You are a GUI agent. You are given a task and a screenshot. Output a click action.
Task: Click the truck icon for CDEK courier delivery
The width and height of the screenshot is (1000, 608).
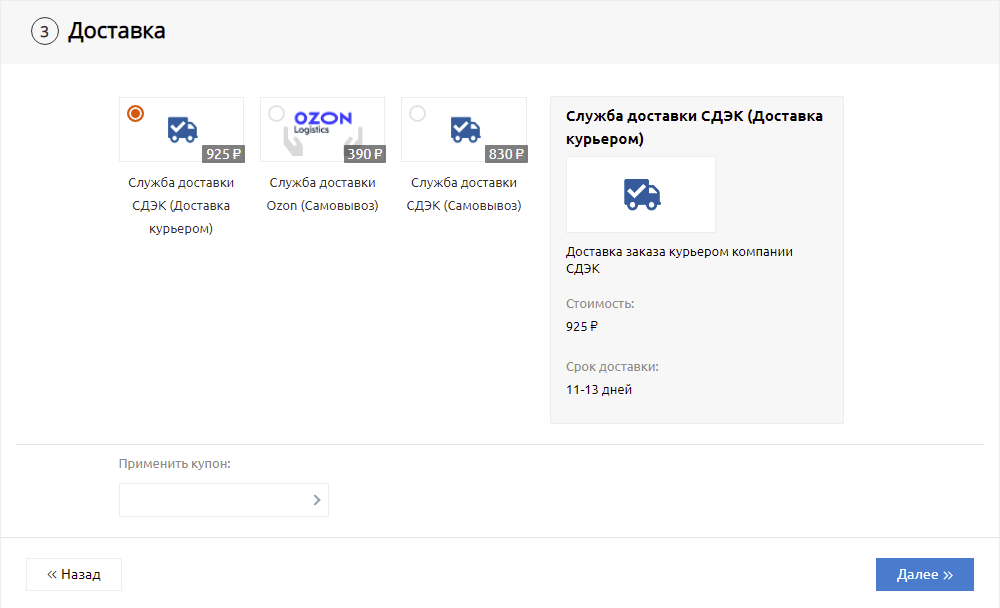pos(182,130)
